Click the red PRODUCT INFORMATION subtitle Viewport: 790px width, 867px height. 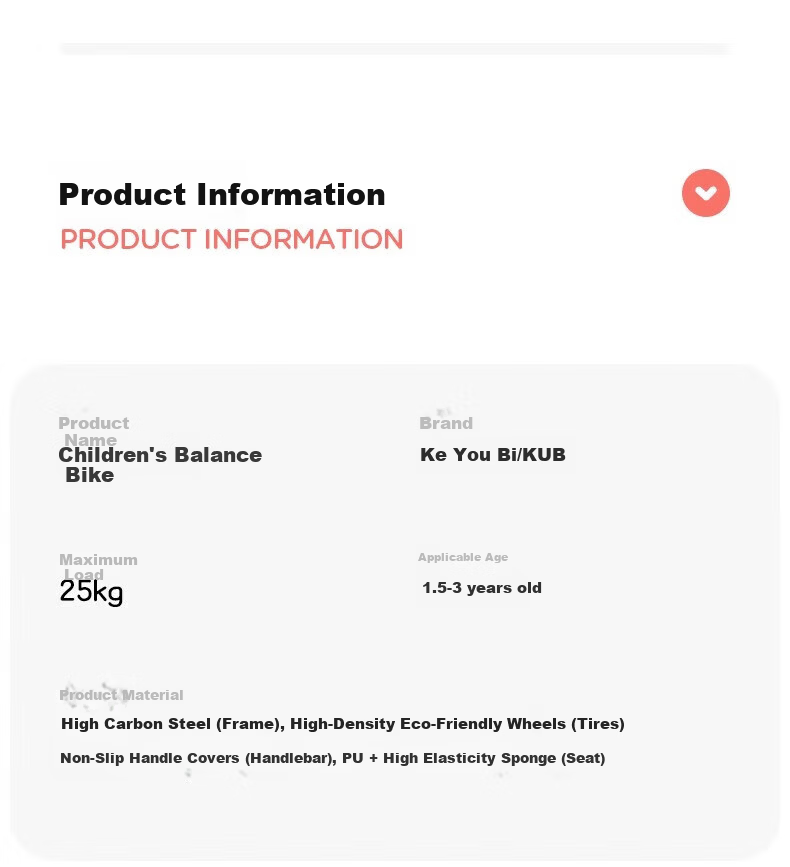231,239
